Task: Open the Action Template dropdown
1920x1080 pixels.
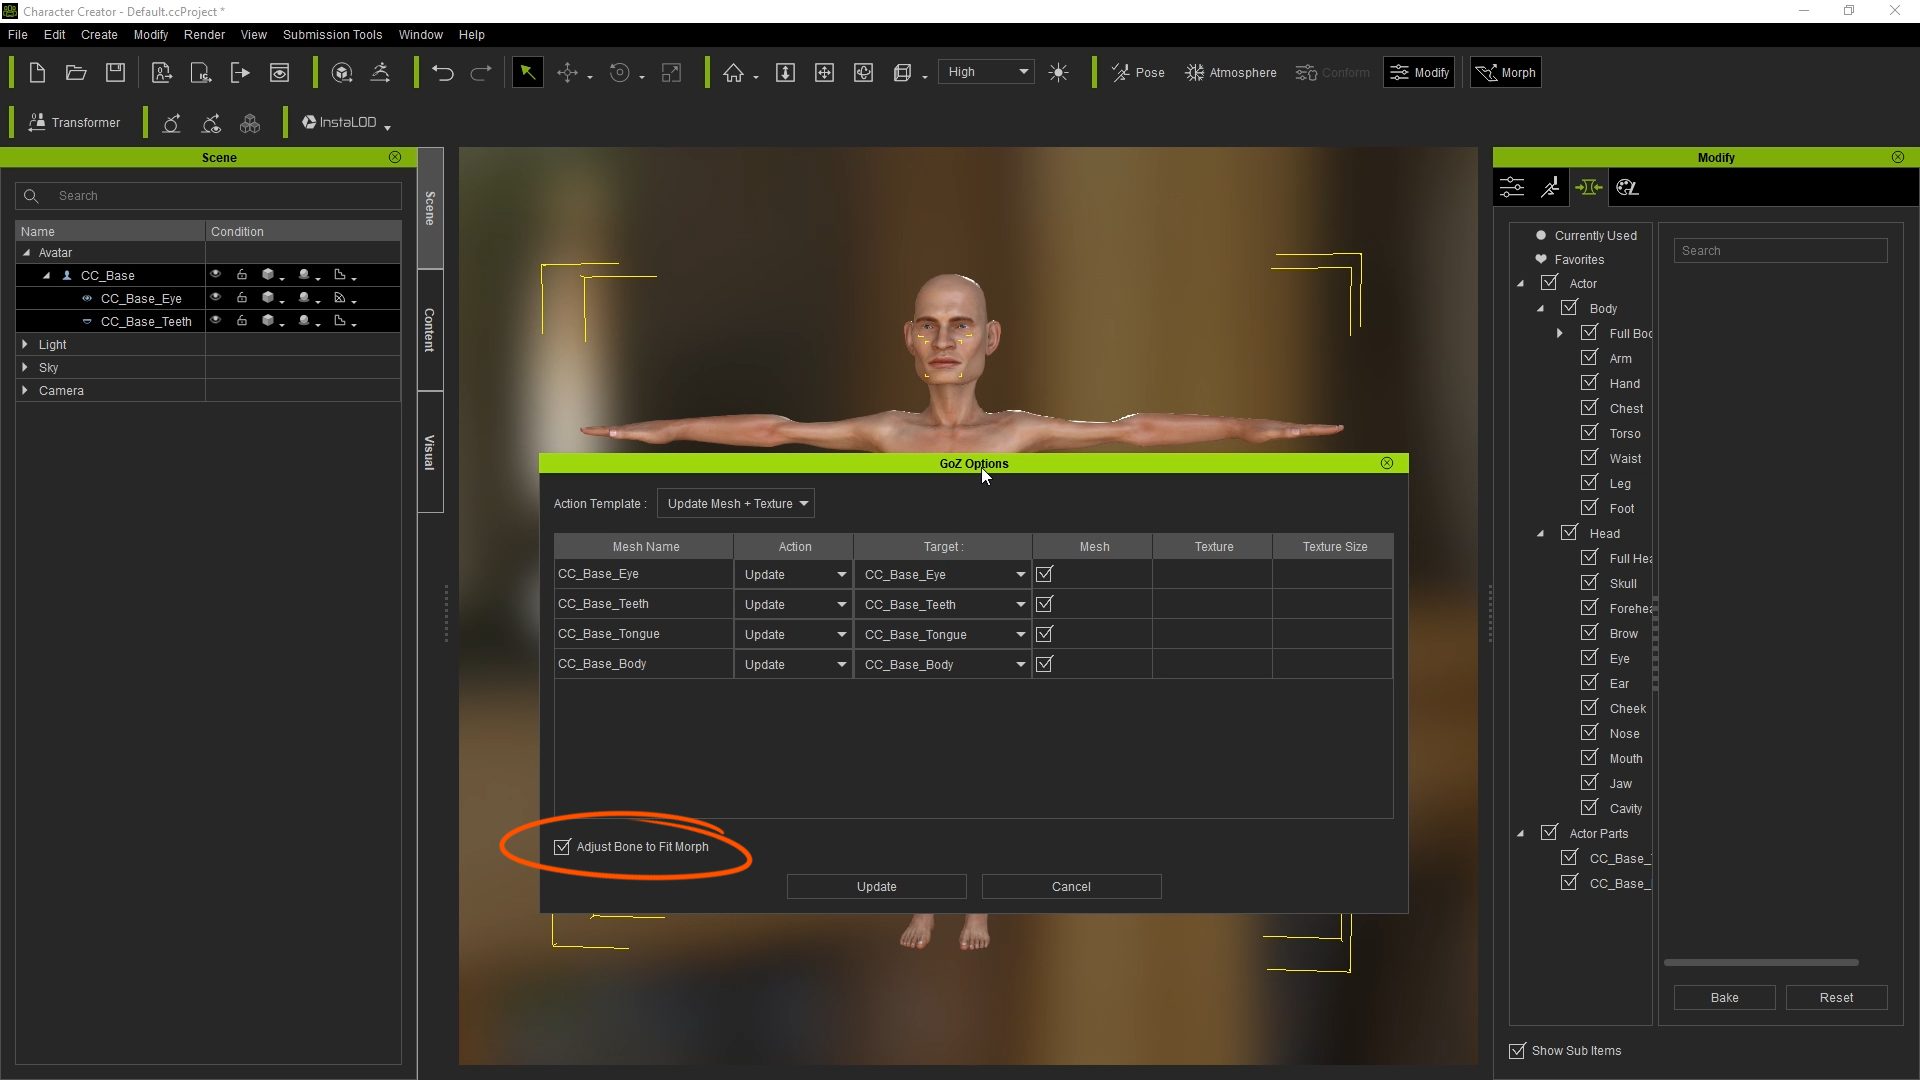Action: tap(736, 504)
